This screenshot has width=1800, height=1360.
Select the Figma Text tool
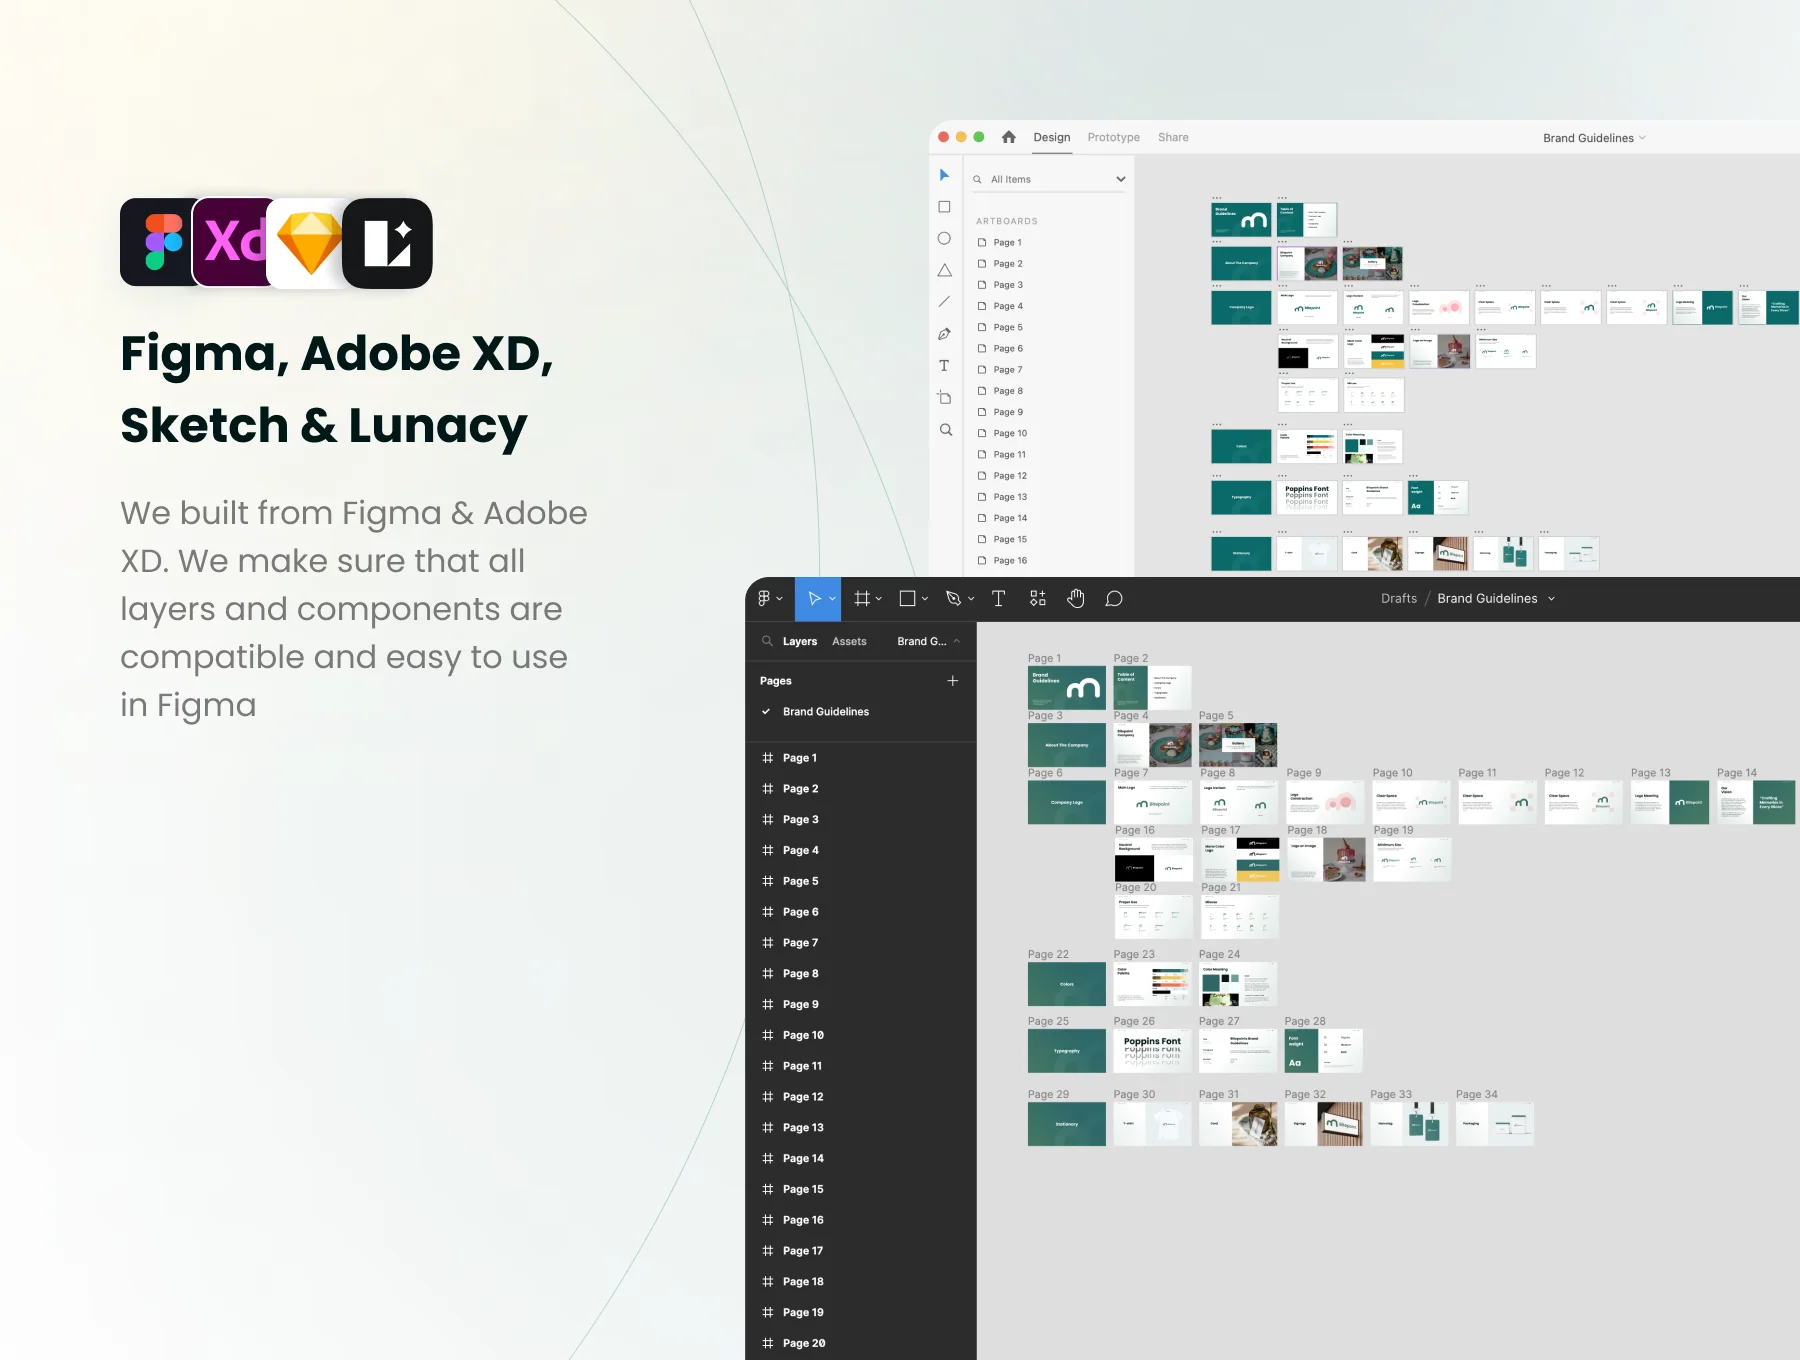pyautogui.click(x=998, y=599)
